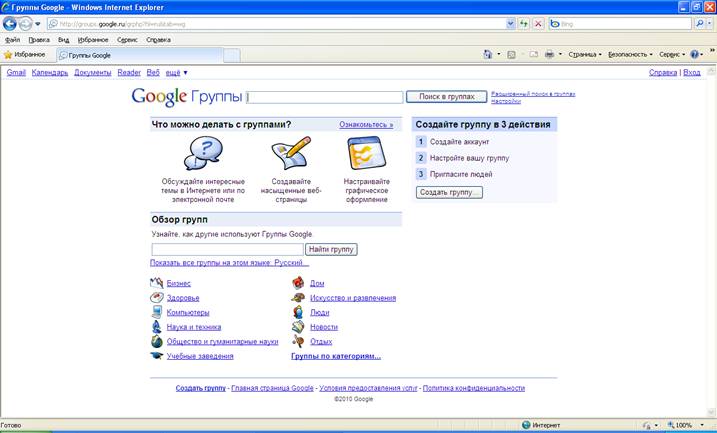Click the Read mail icon in command bar
Image resolution: width=717 pixels, height=433 pixels.
tap(534, 55)
